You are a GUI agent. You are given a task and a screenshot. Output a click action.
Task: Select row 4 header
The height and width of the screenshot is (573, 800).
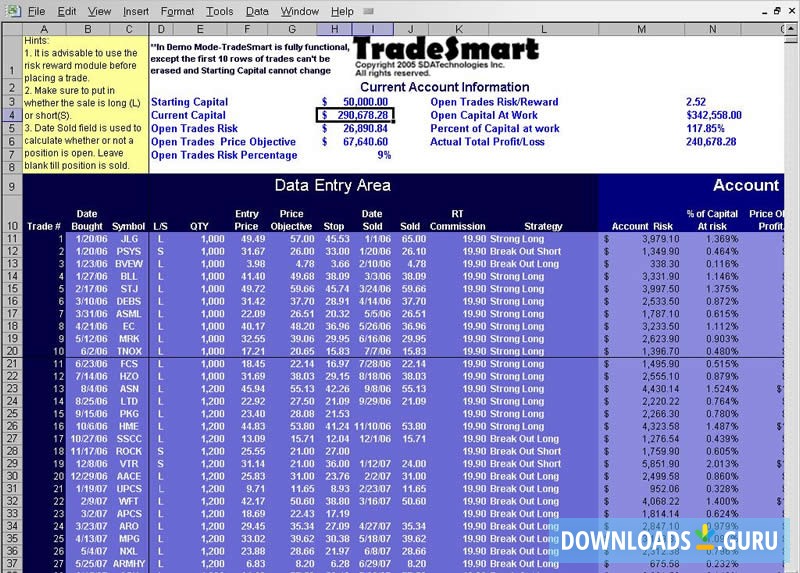point(12,115)
